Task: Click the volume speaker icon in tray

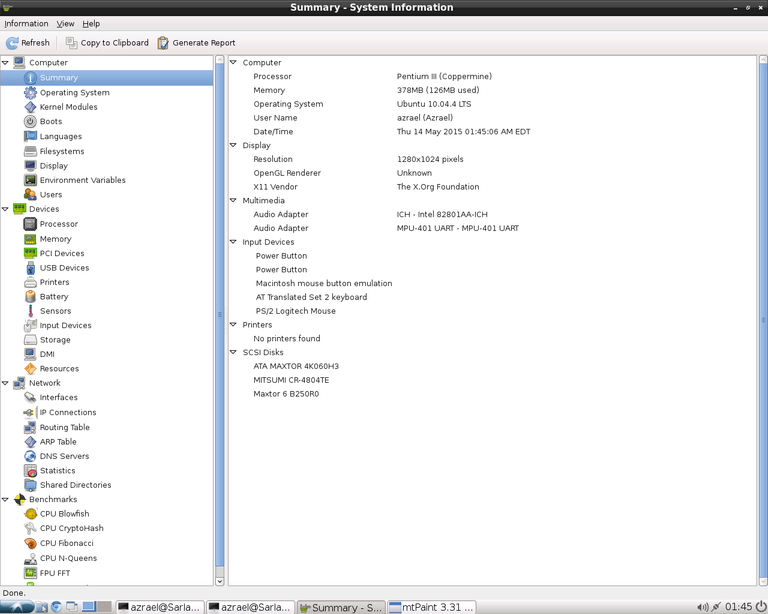Action: [x=702, y=607]
